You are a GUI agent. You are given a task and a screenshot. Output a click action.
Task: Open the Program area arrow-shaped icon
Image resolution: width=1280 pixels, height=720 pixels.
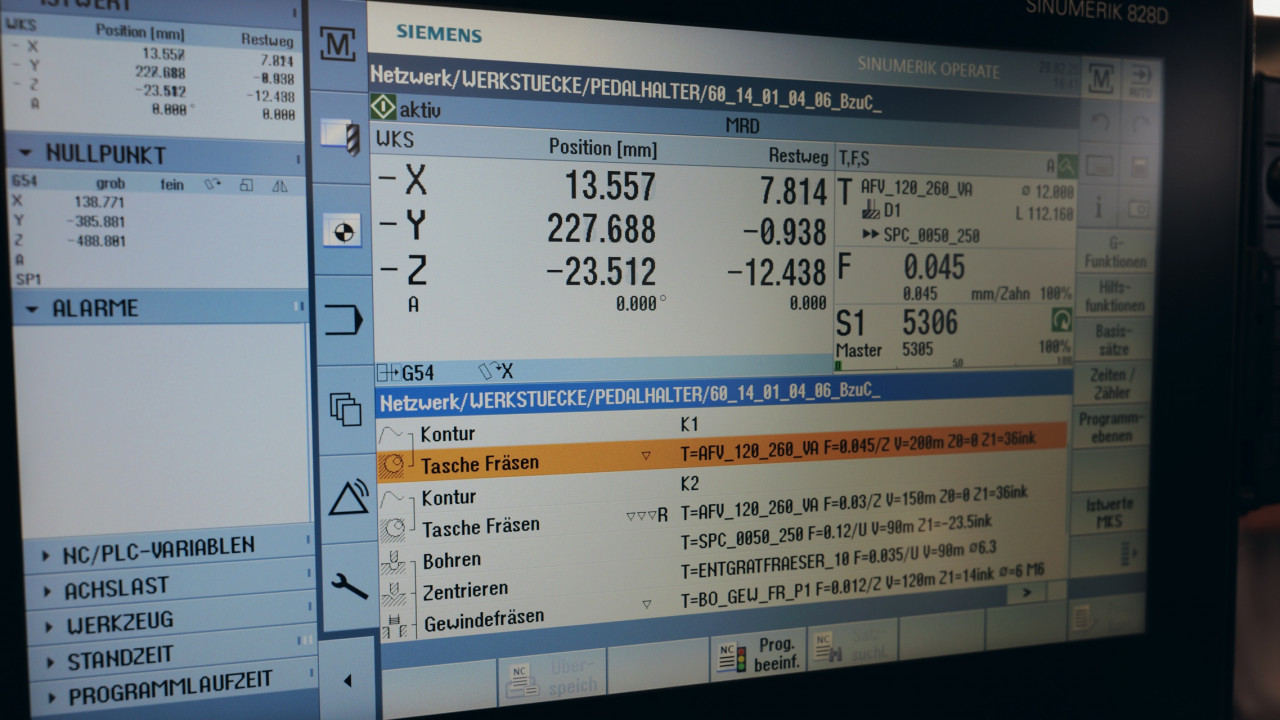point(343,320)
